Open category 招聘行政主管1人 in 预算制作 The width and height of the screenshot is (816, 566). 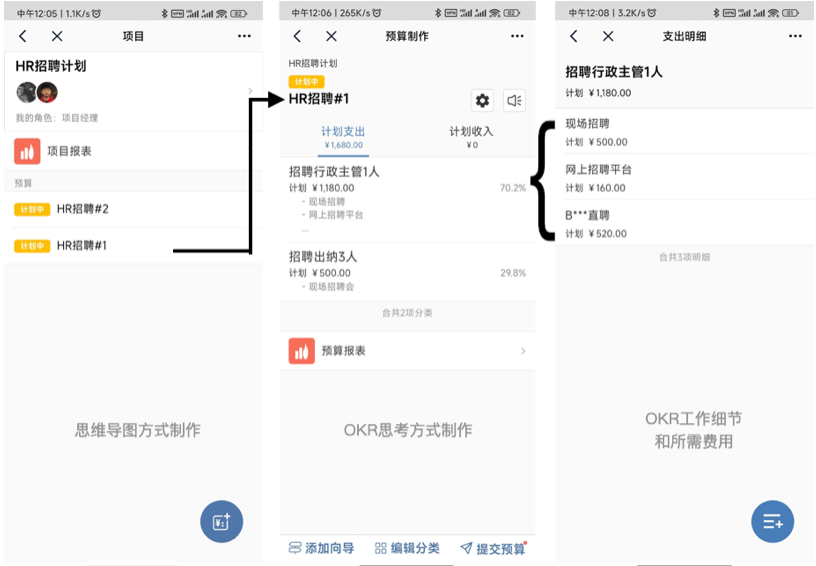(407, 199)
